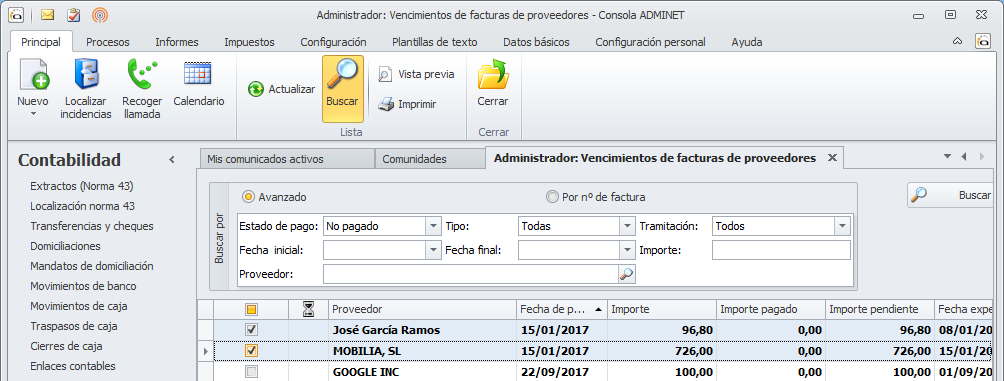Screen dimensions: 1004x381
Task: Click the Imprimir printer icon
Action: (x=385, y=104)
